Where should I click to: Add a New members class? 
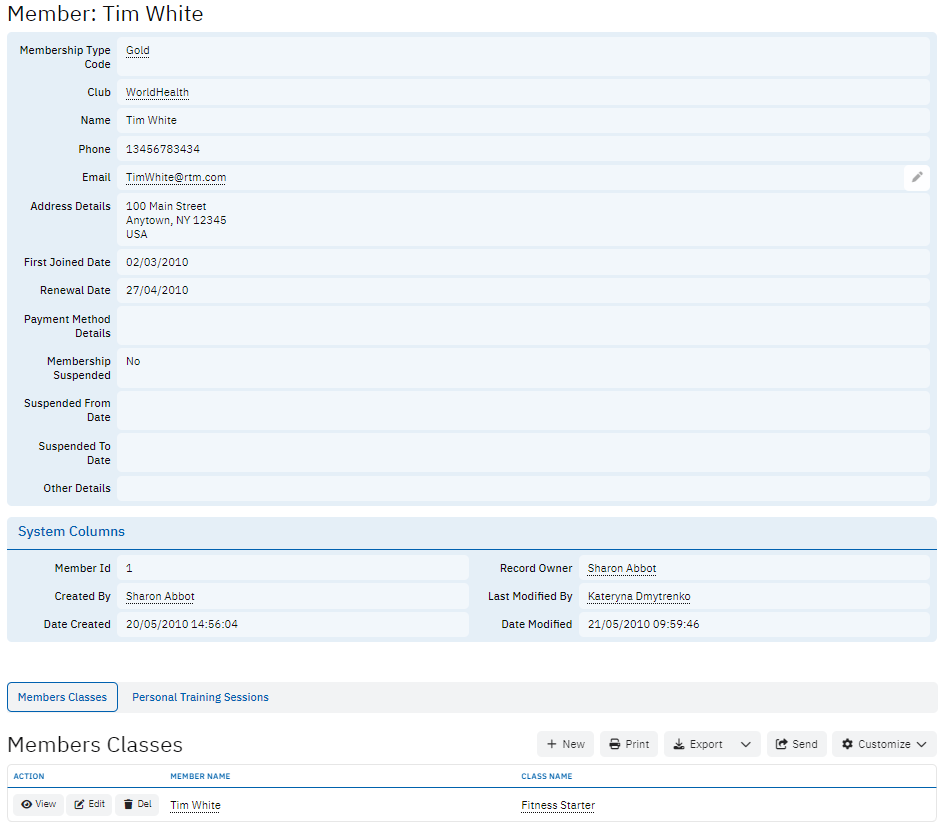[565, 744]
